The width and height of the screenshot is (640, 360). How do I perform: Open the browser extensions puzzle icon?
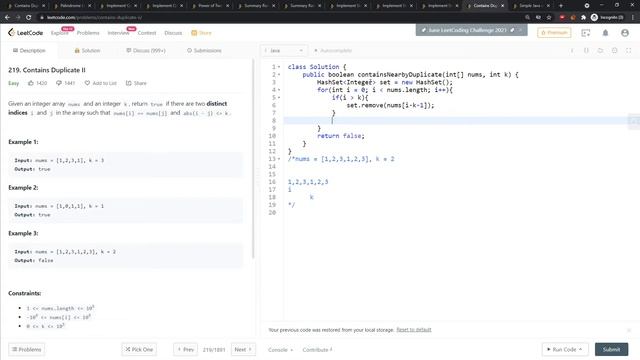click(583, 18)
